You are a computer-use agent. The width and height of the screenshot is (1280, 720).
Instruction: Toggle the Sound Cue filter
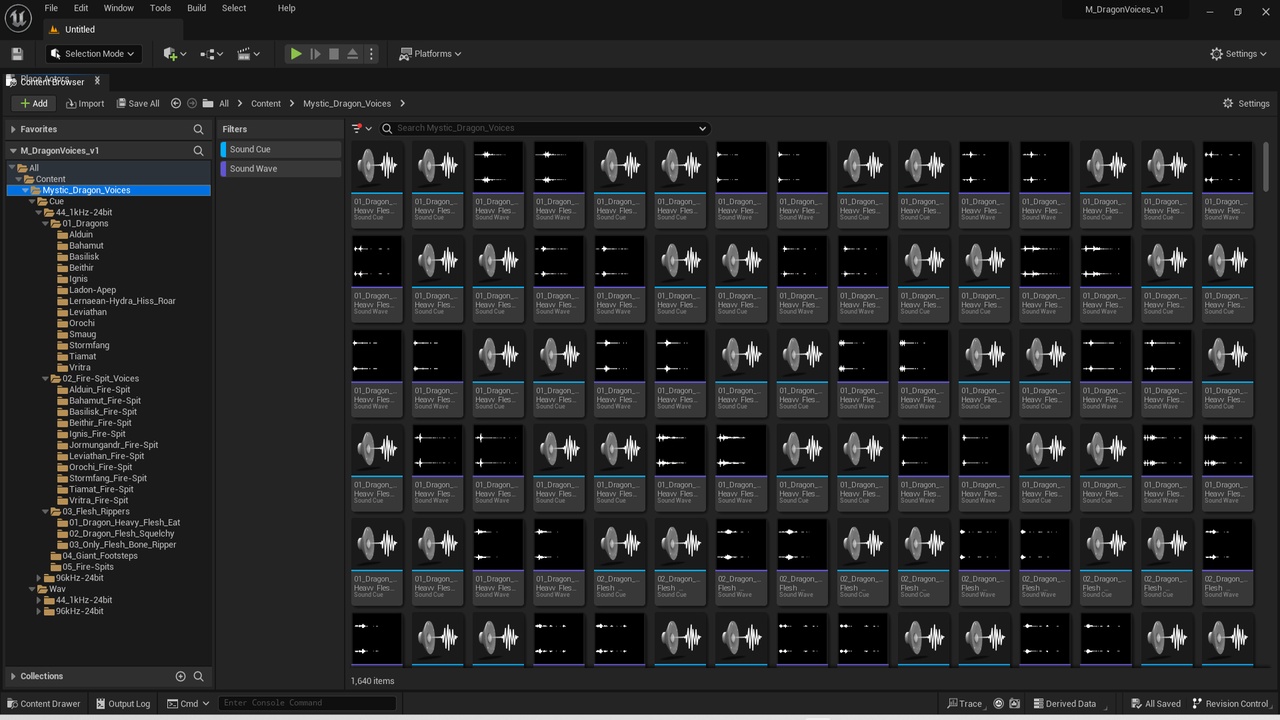(281, 149)
